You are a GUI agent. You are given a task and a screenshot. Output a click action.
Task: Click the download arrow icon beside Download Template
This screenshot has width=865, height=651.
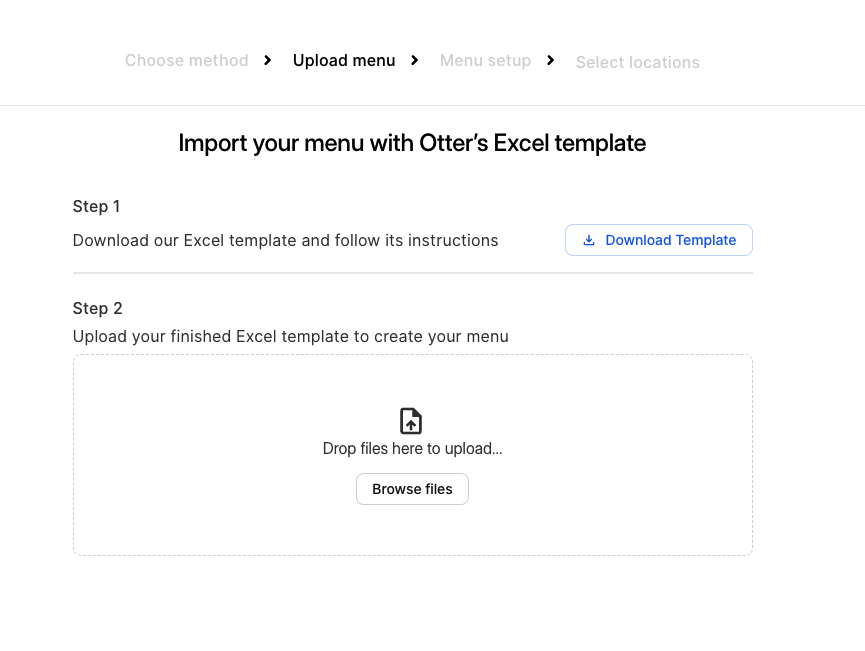pyautogui.click(x=589, y=240)
